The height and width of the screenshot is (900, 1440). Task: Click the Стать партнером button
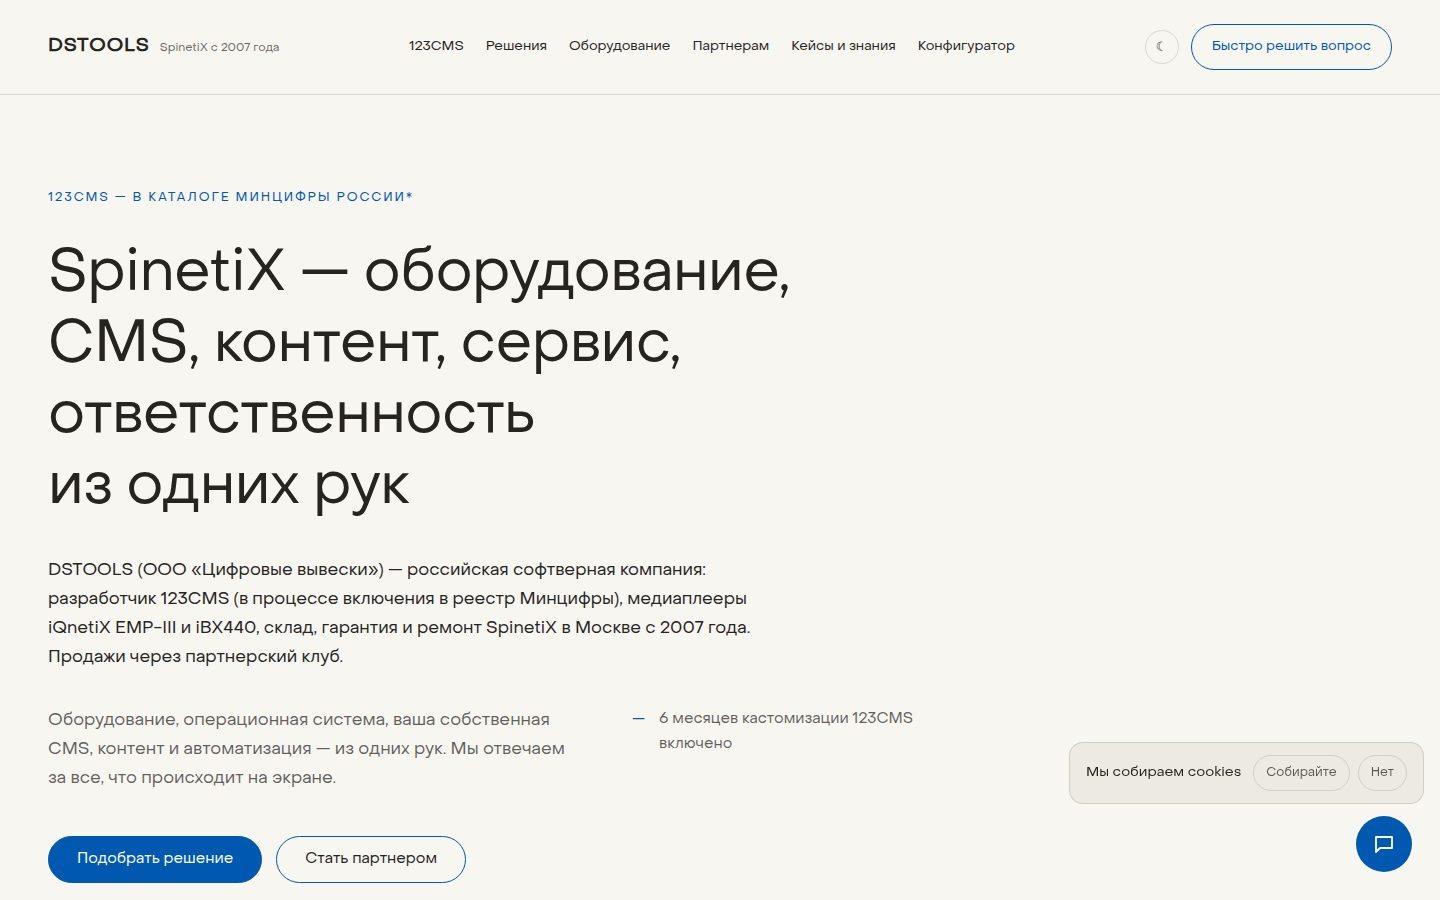[x=371, y=859]
